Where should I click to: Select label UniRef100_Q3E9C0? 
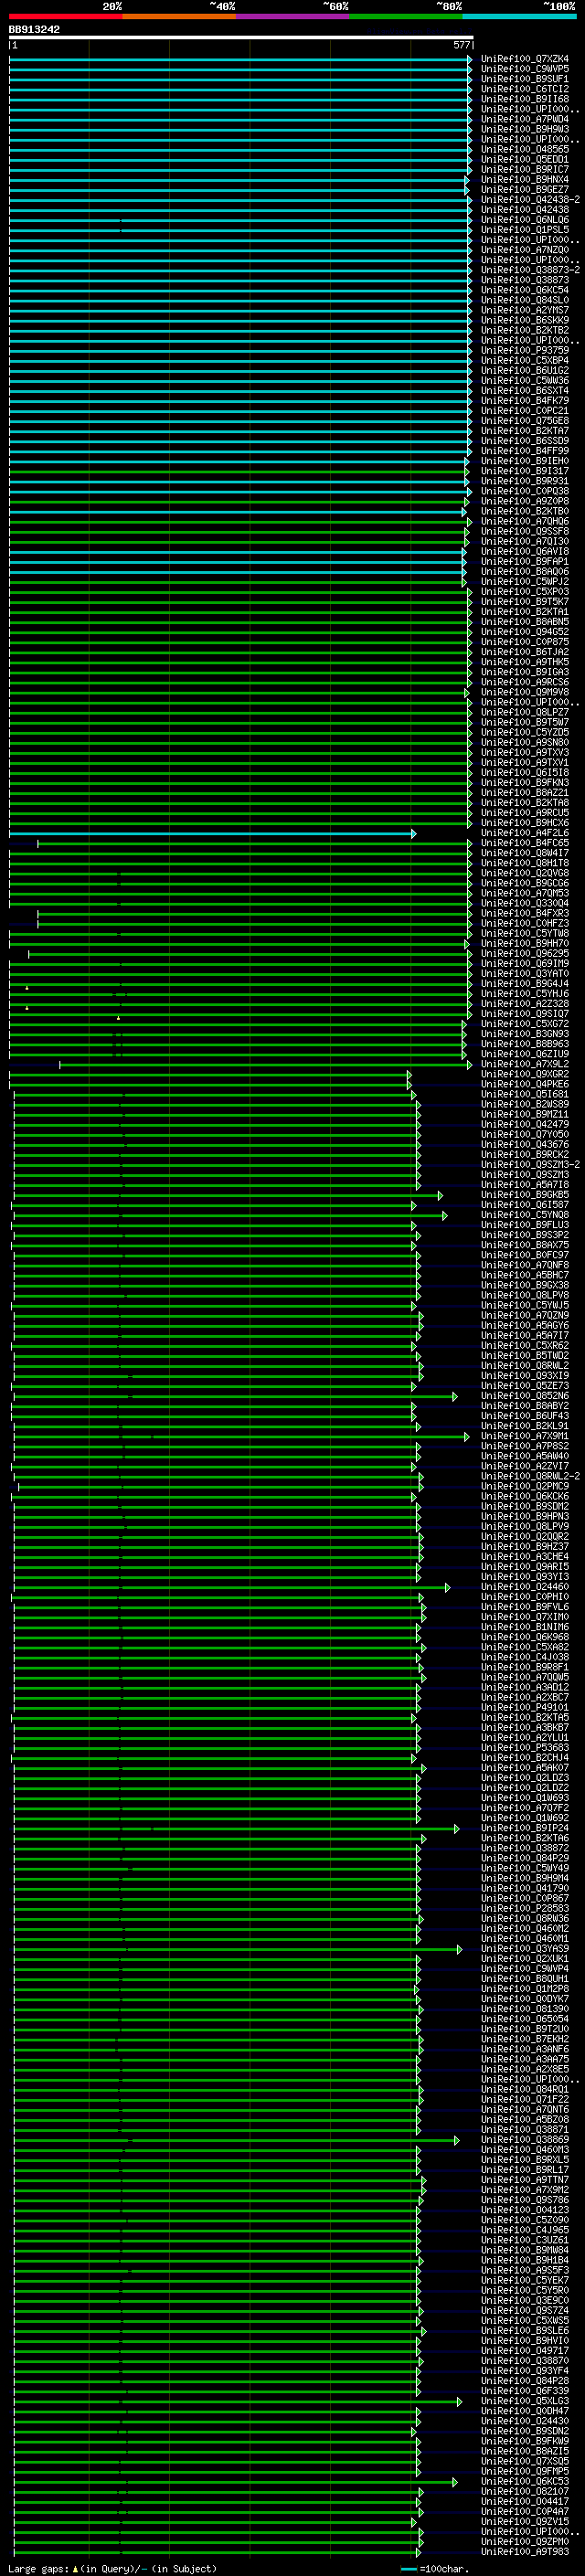click(524, 2301)
